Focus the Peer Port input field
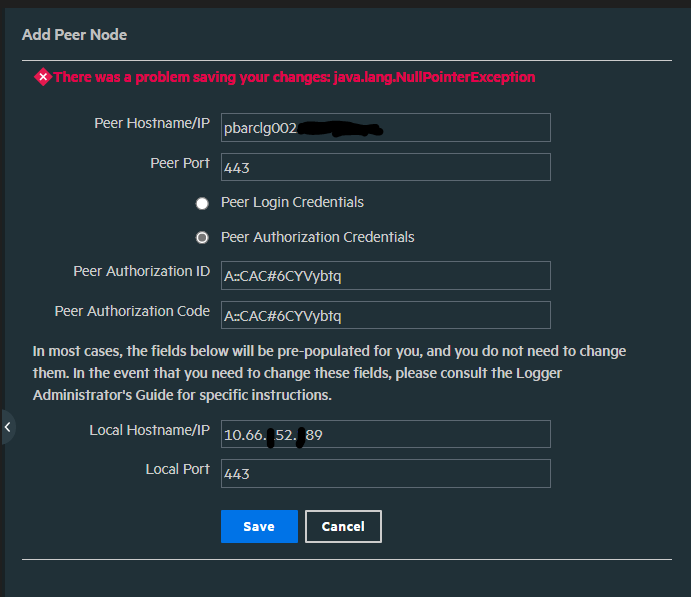691x597 pixels. [385, 167]
